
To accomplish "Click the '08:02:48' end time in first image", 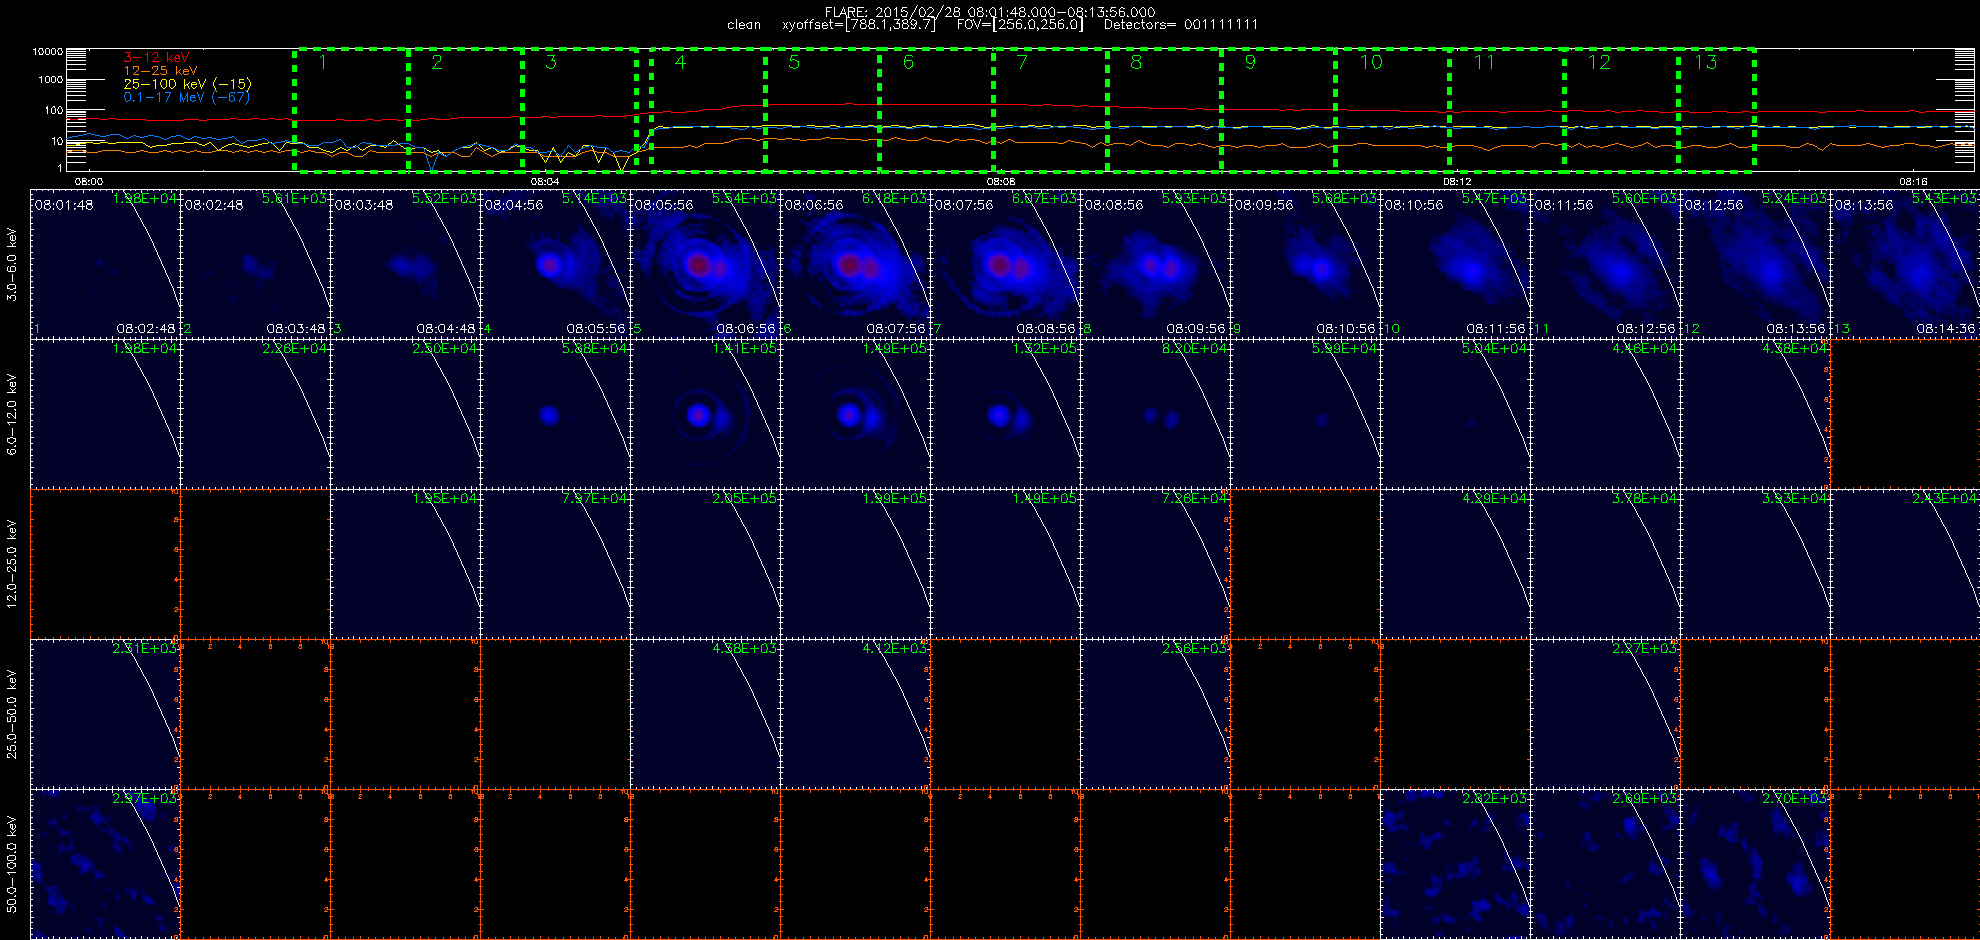I will click(146, 328).
